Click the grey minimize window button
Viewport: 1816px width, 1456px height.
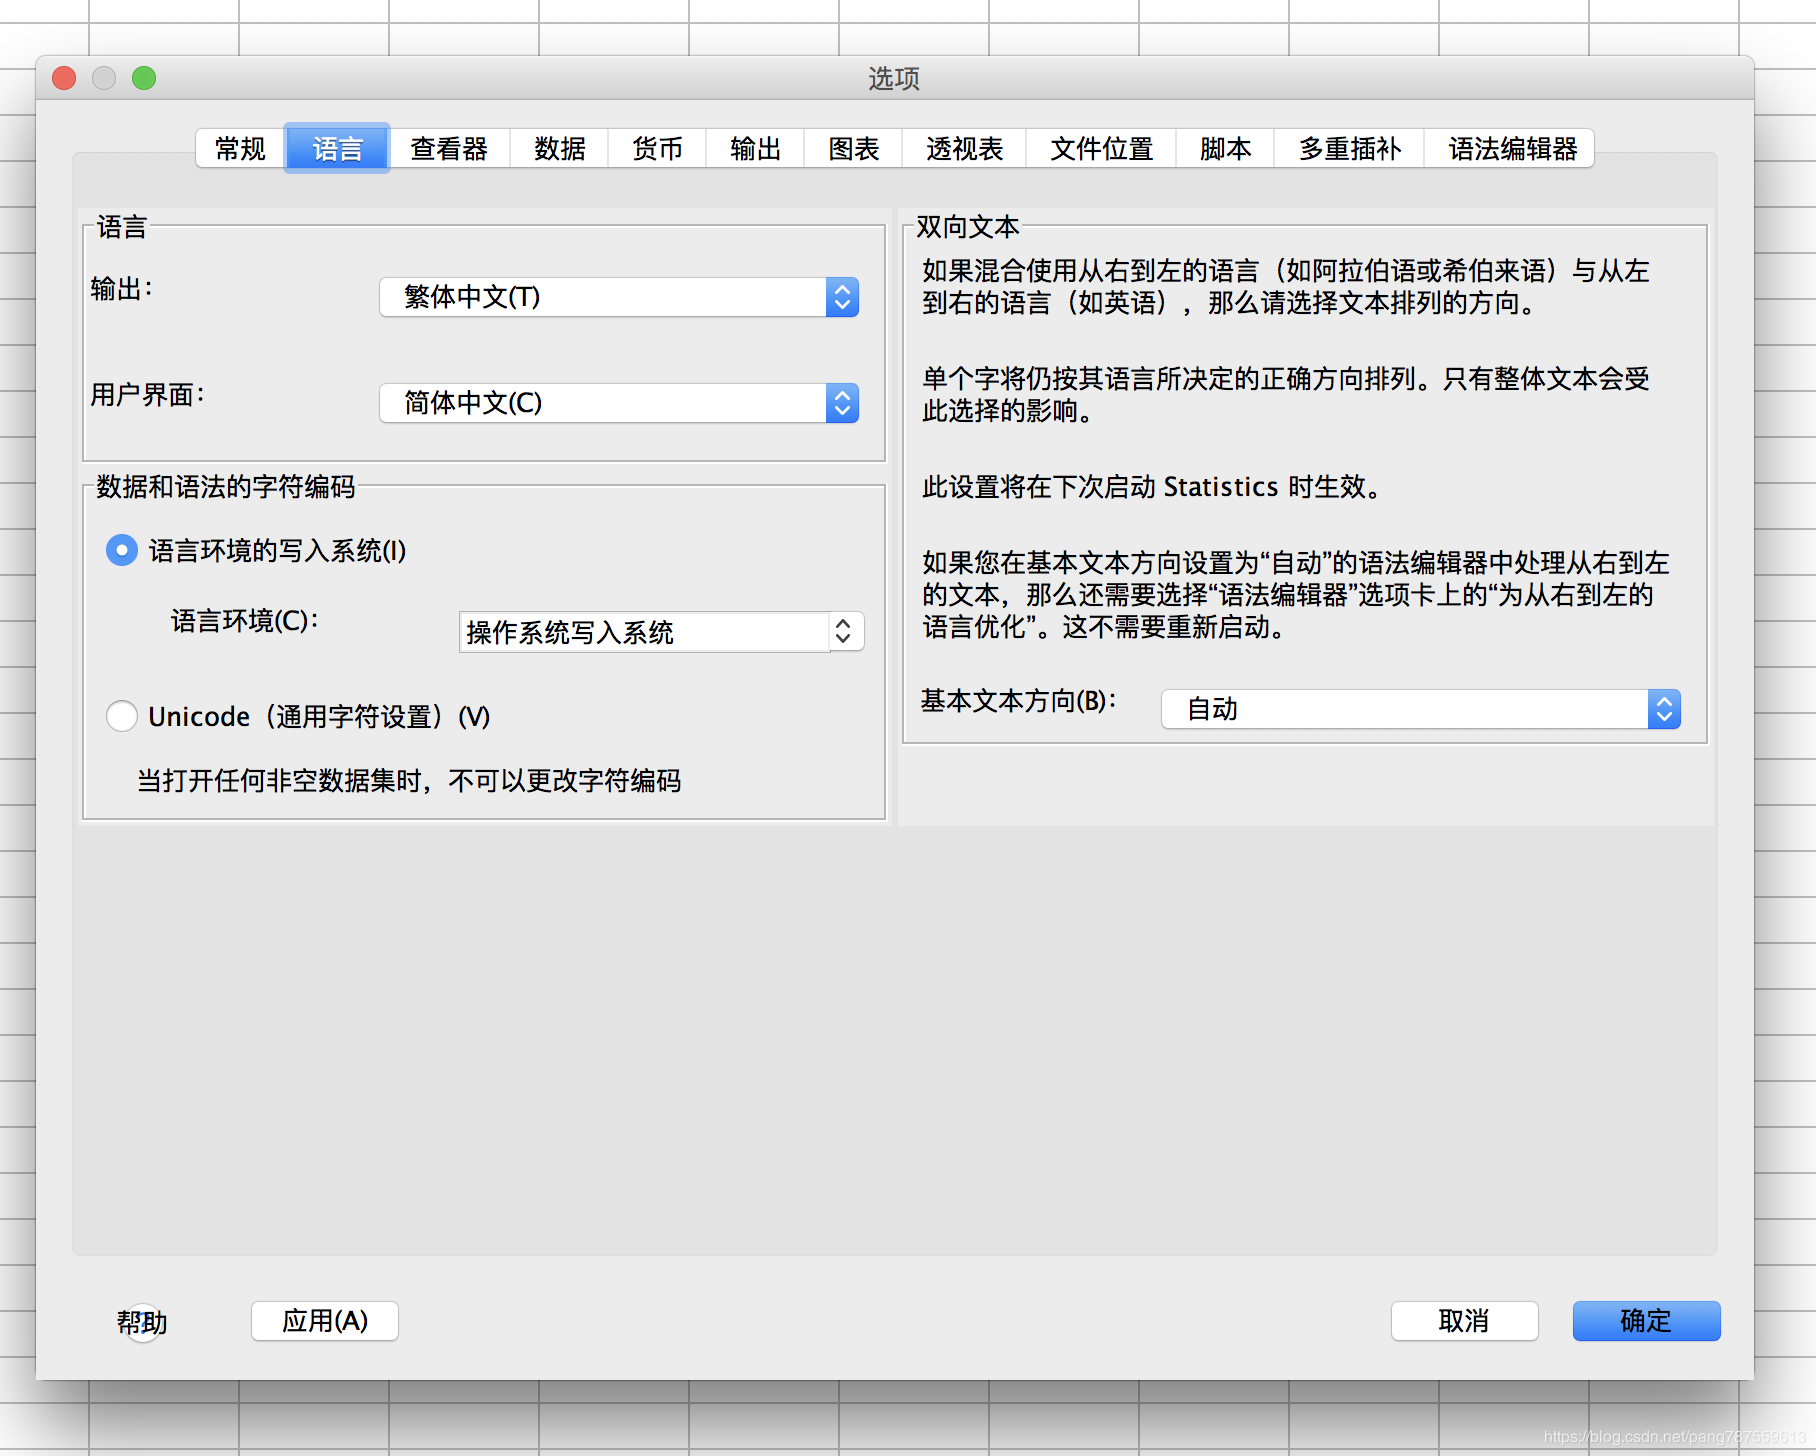click(x=104, y=78)
